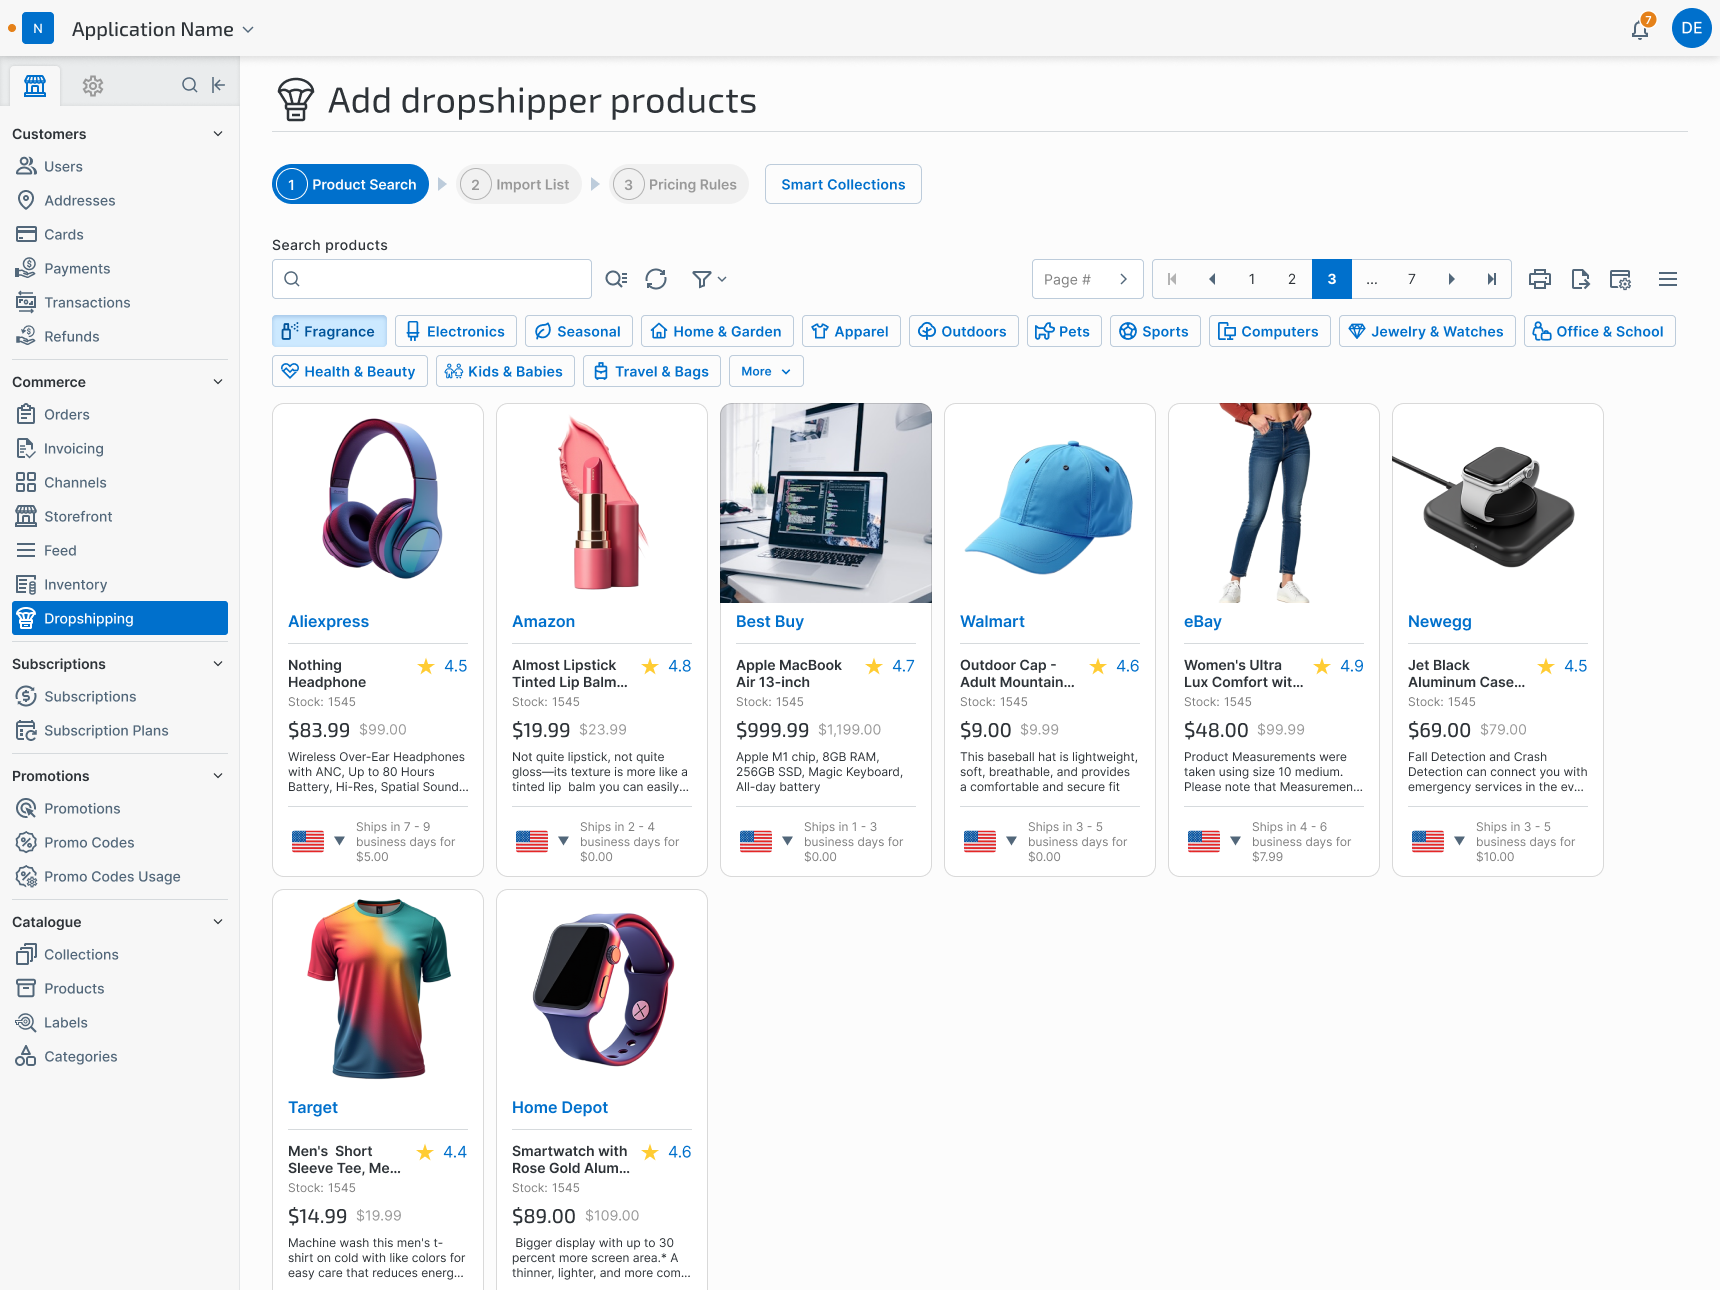The image size is (1720, 1290).
Task: Open the settings gear tab in sidebar
Action: coord(93,85)
